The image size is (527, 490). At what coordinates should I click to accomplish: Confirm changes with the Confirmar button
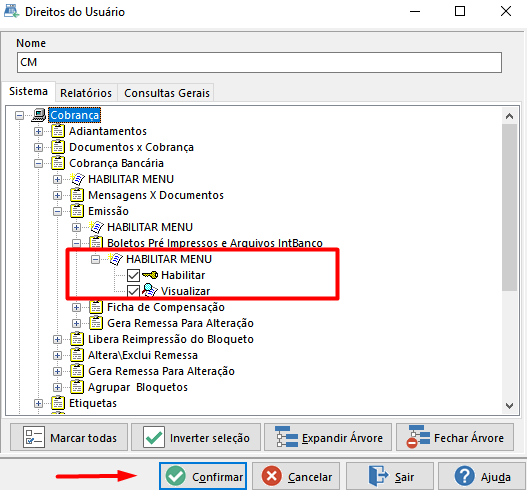click(203, 476)
